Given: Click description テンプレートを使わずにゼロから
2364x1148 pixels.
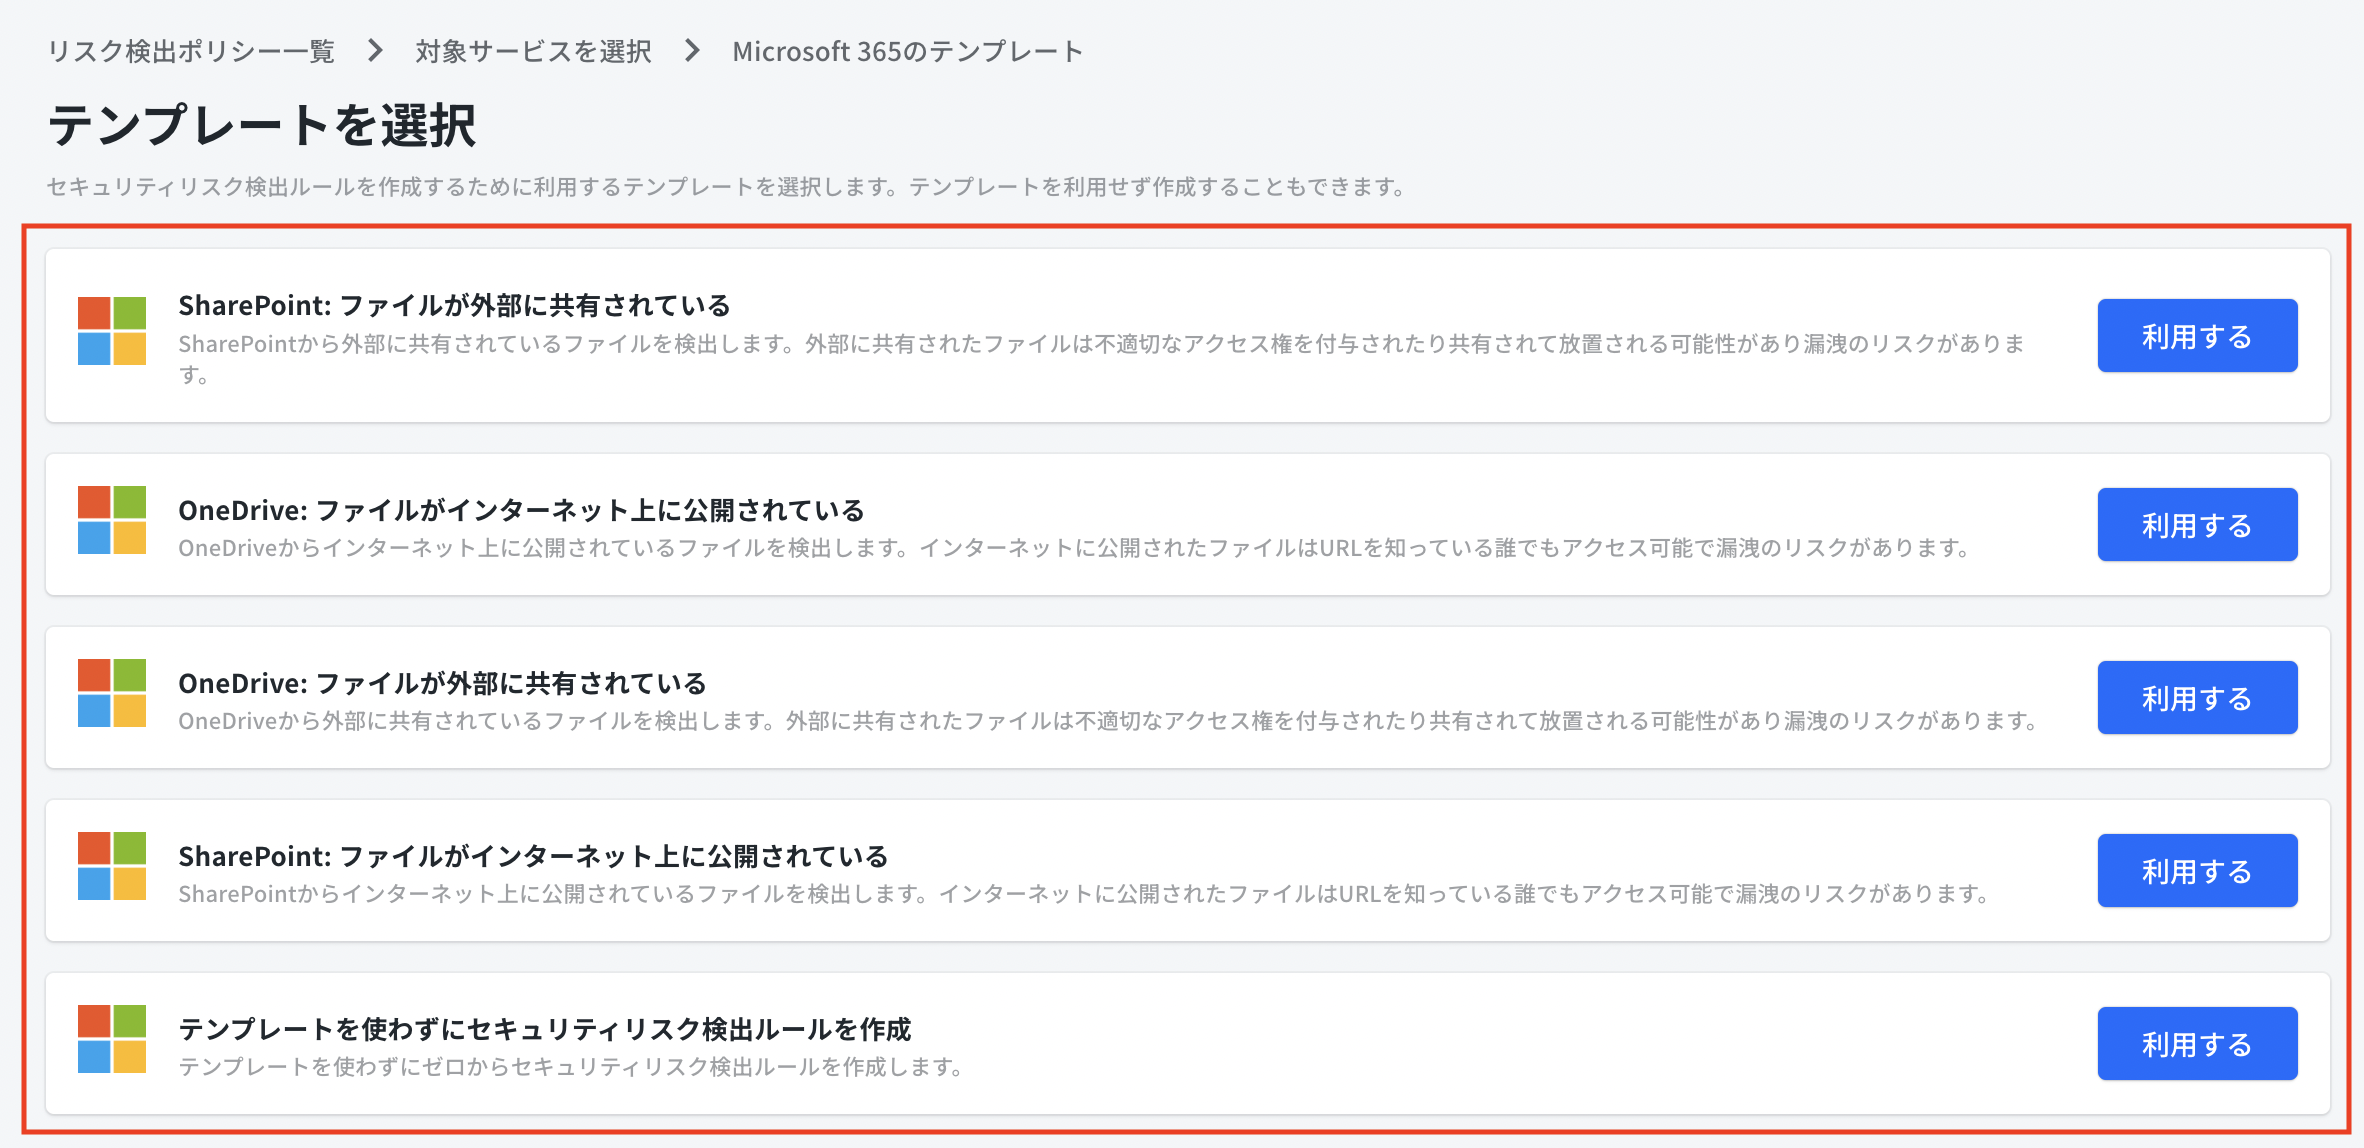Looking at the screenshot, I should [x=570, y=1067].
